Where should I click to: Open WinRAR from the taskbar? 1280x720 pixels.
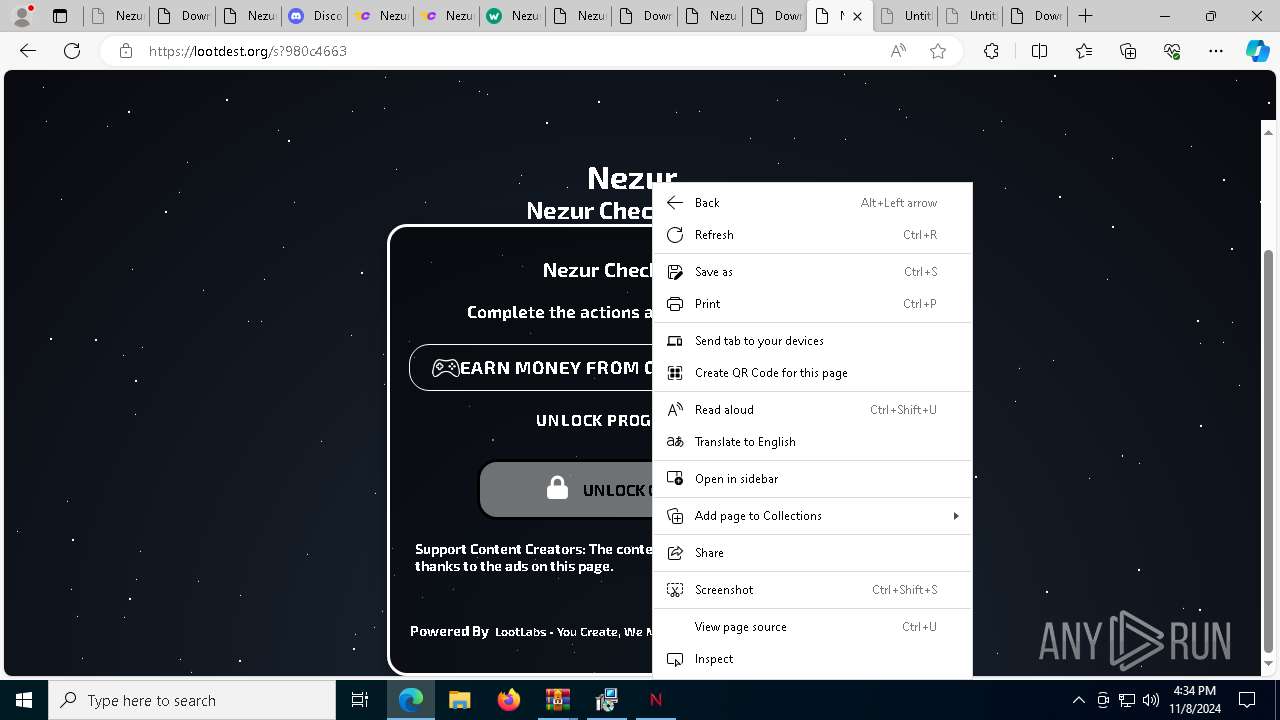557,700
